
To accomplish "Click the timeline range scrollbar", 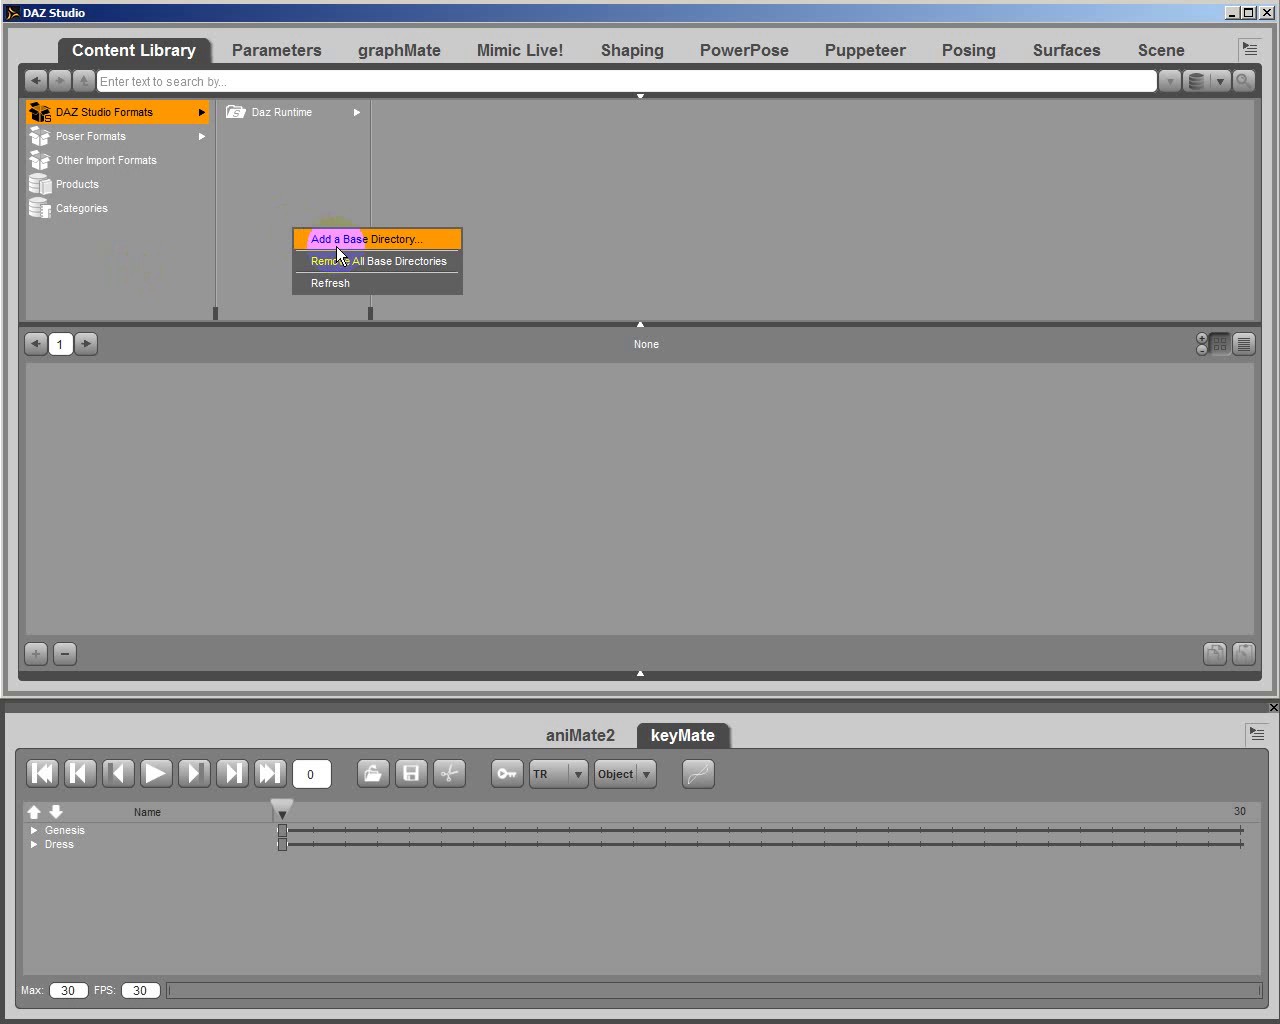I will tap(714, 990).
